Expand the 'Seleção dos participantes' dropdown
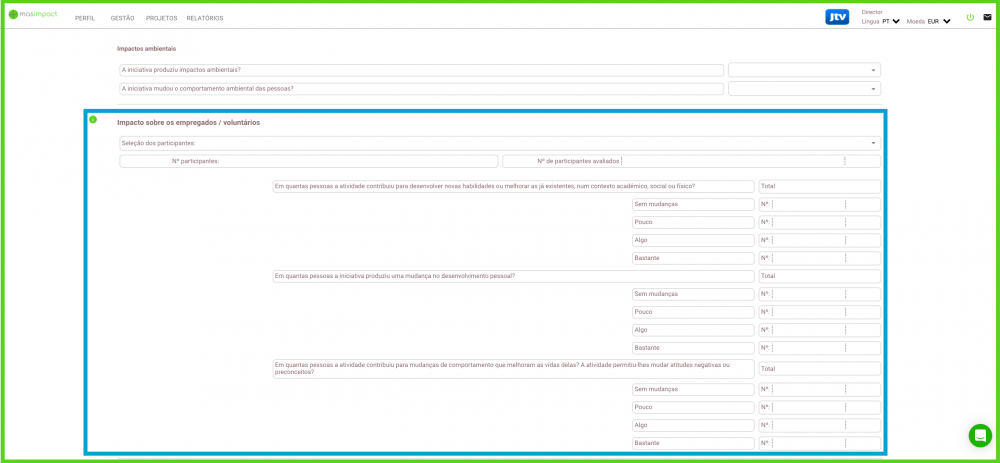Image resolution: width=1000 pixels, height=463 pixels. pos(499,143)
